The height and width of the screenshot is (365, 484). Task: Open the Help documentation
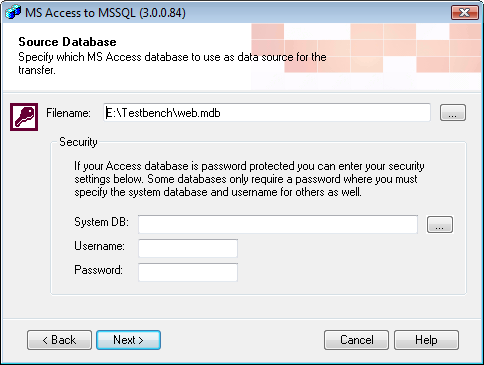426,340
